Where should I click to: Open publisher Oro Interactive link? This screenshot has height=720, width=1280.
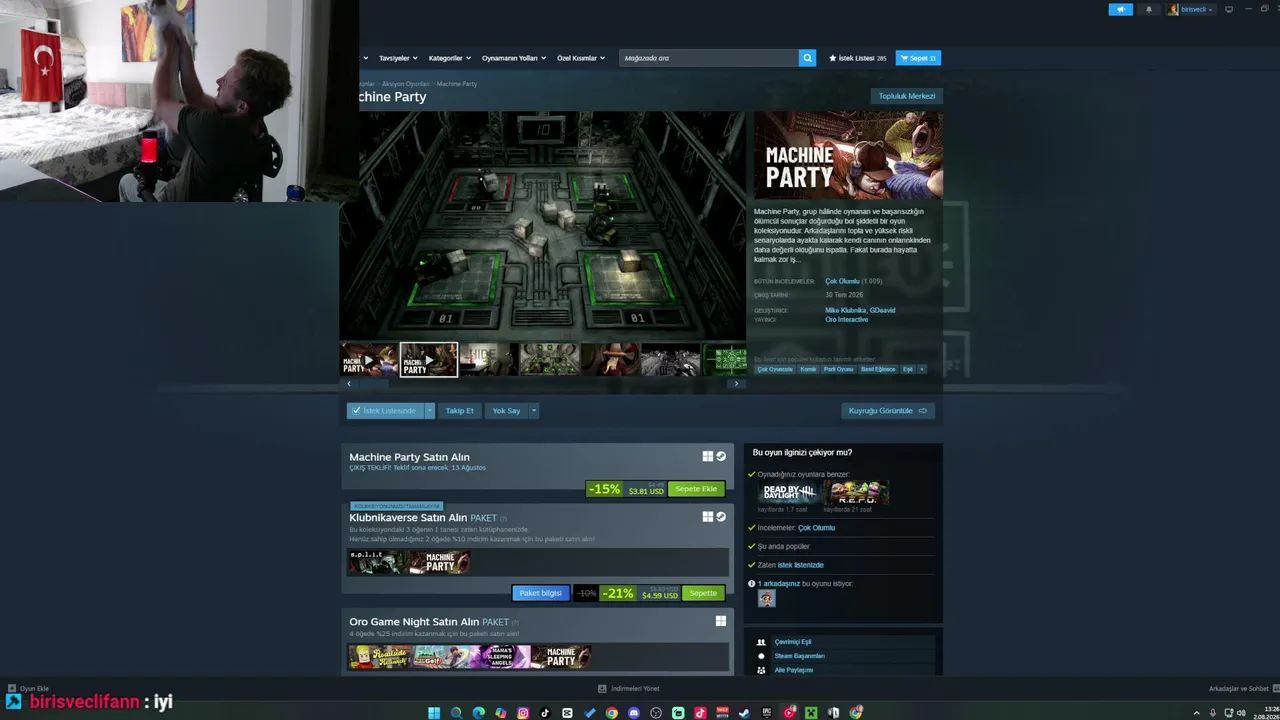[846, 320]
